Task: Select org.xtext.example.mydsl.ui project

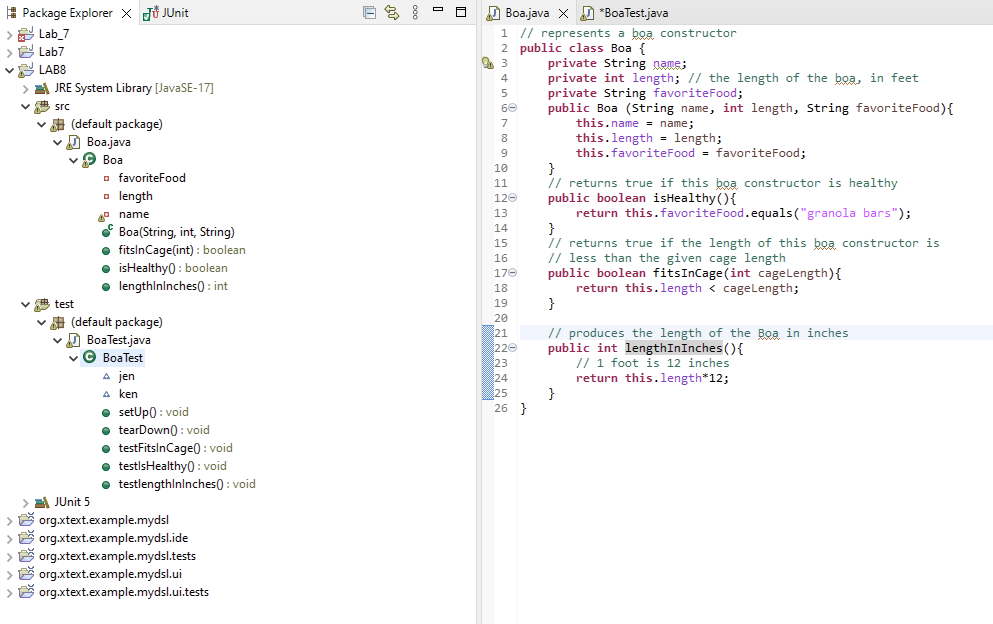Action: click(110, 574)
